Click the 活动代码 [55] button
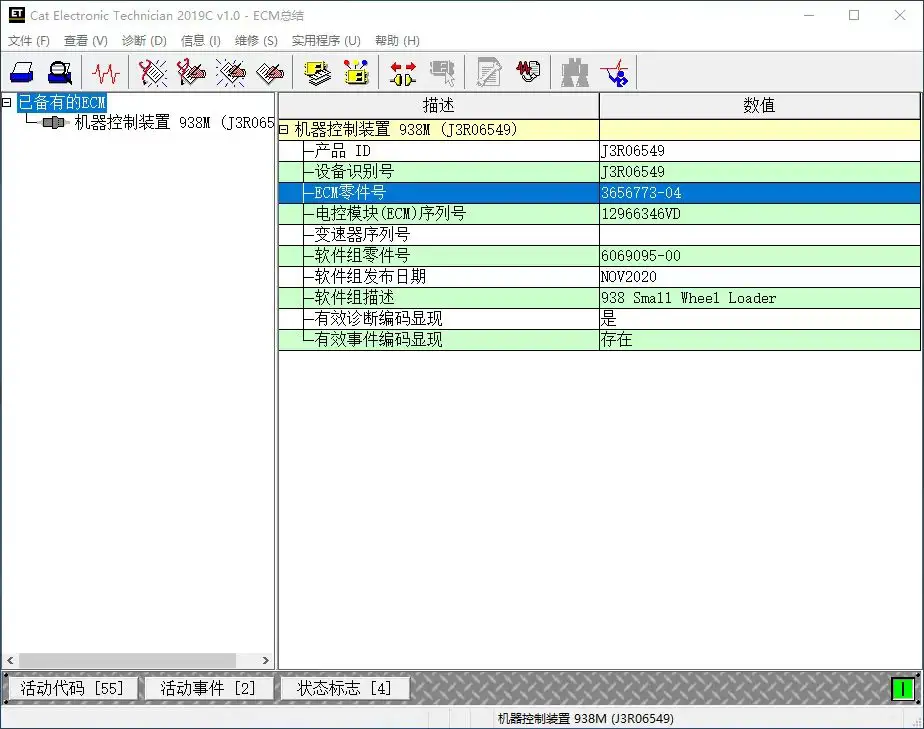 [x=72, y=688]
